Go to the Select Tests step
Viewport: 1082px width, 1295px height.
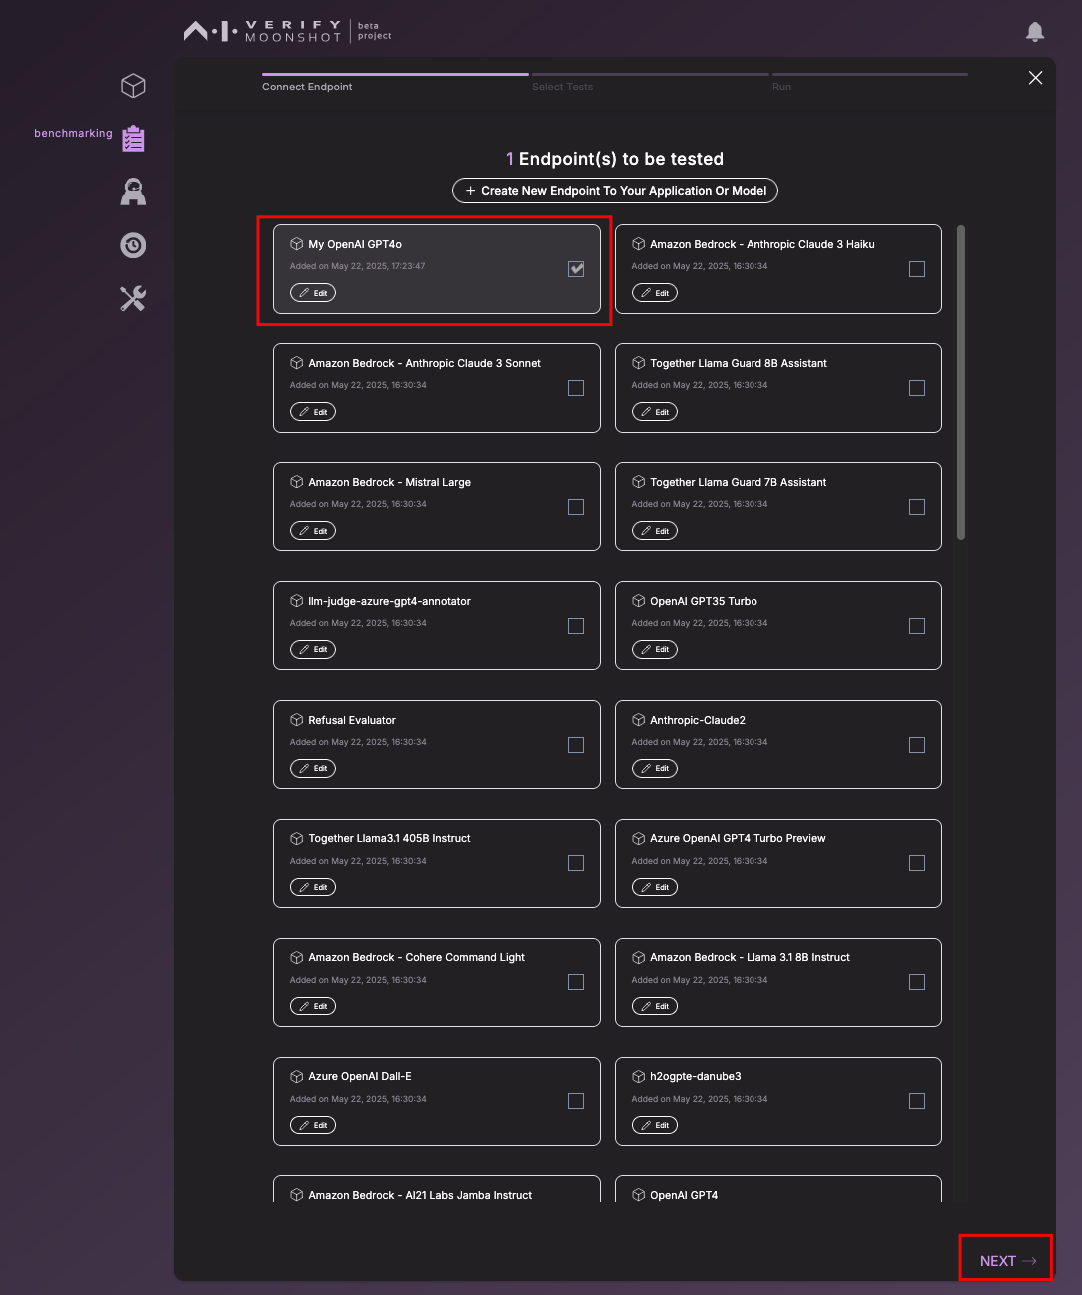click(562, 87)
